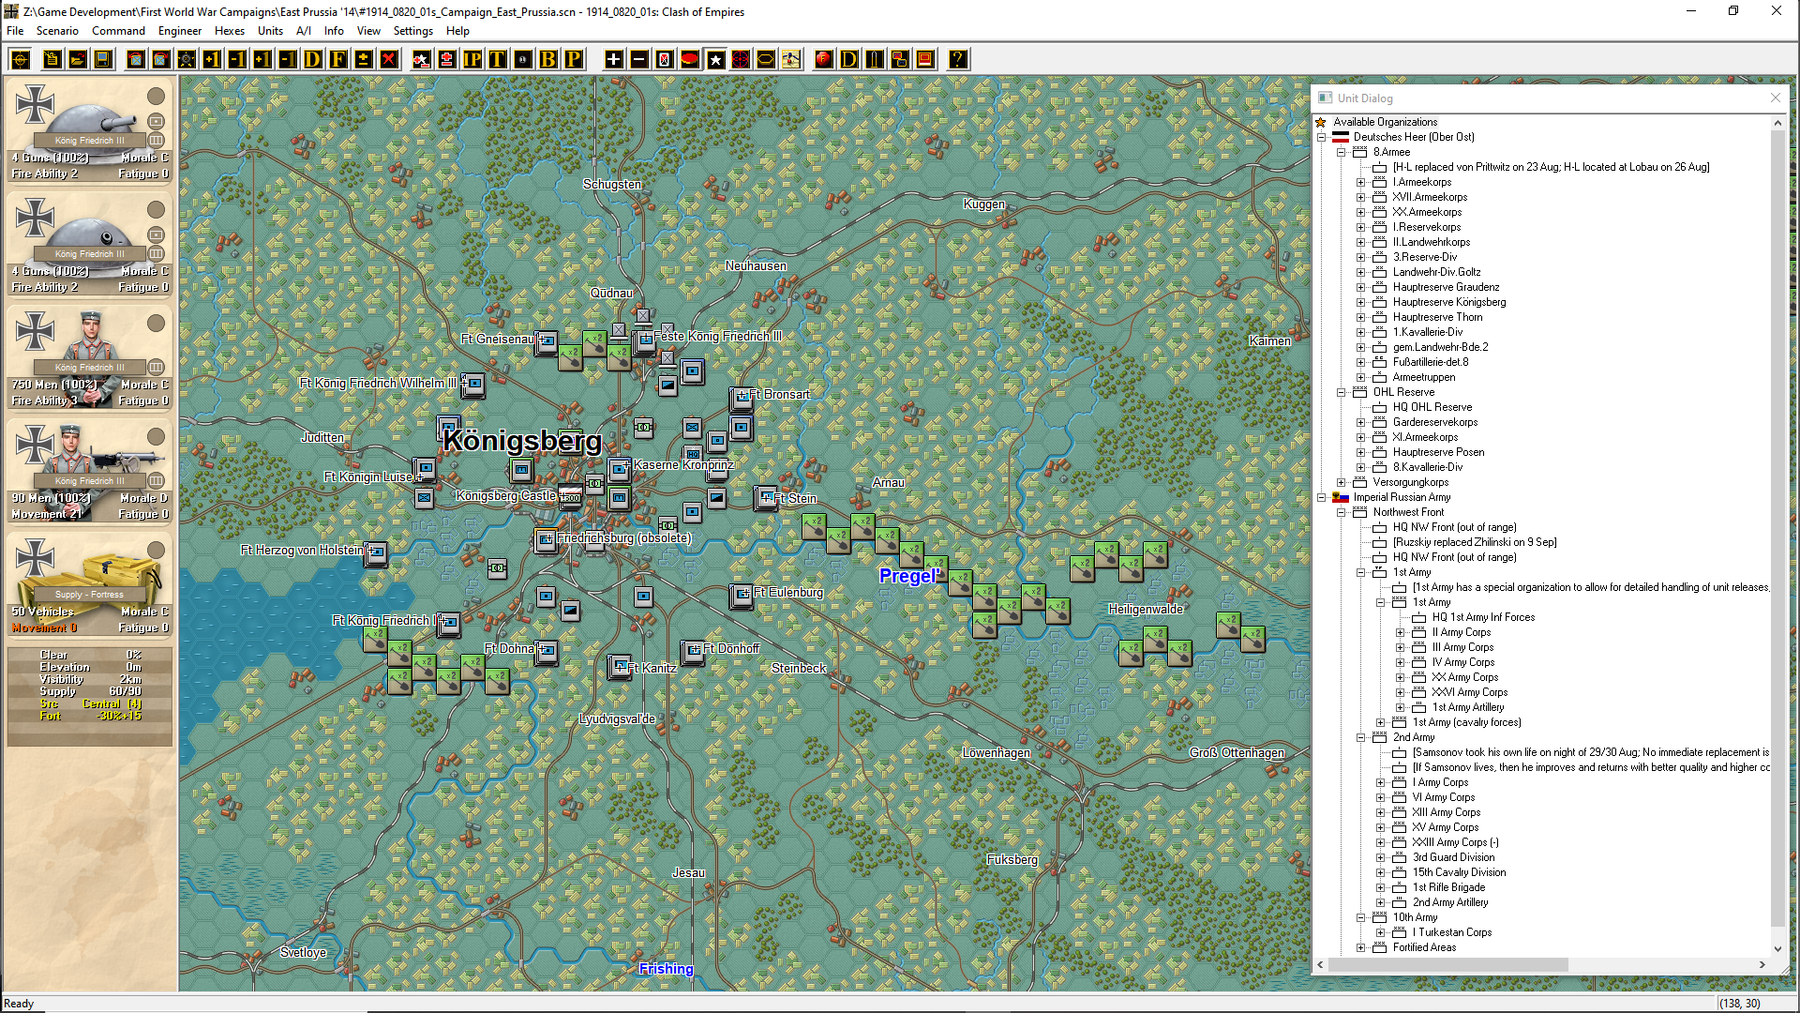Screen dimensions: 1800x1013
Task: Select Hauptreserve Königsberg in the tree
Action: 1449,302
